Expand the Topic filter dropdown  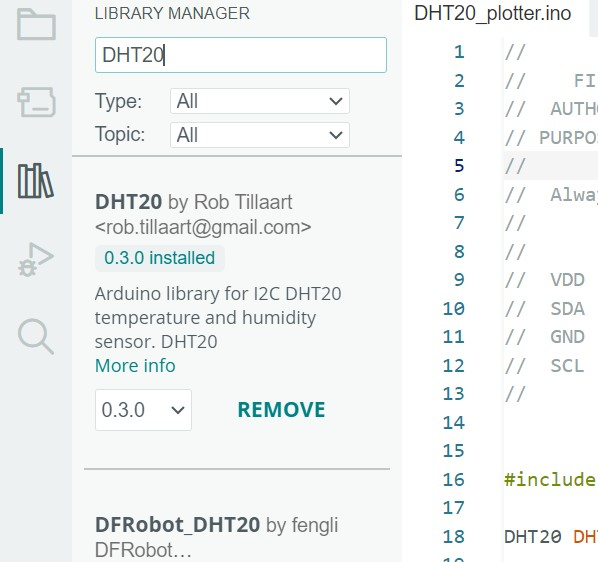click(260, 135)
